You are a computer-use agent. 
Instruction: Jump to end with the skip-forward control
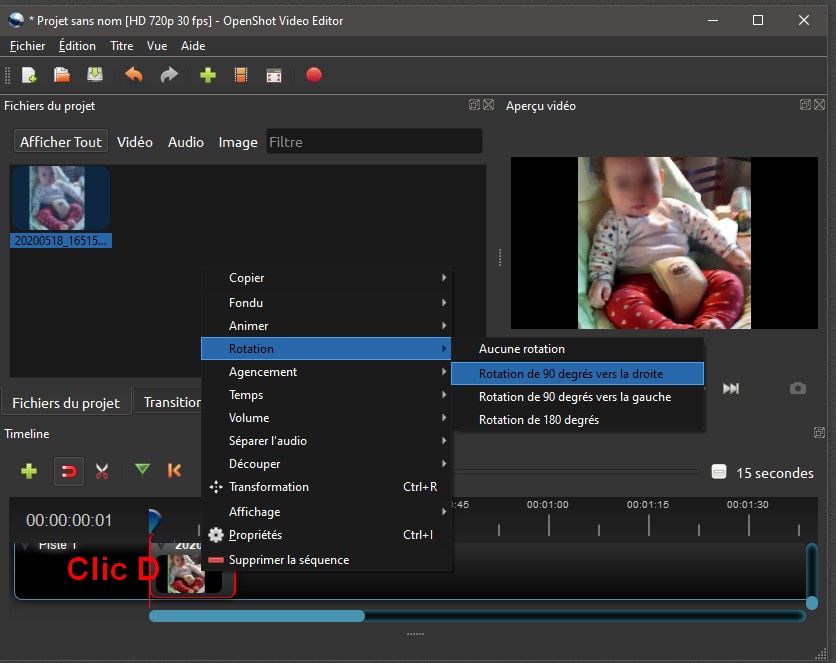tap(731, 389)
